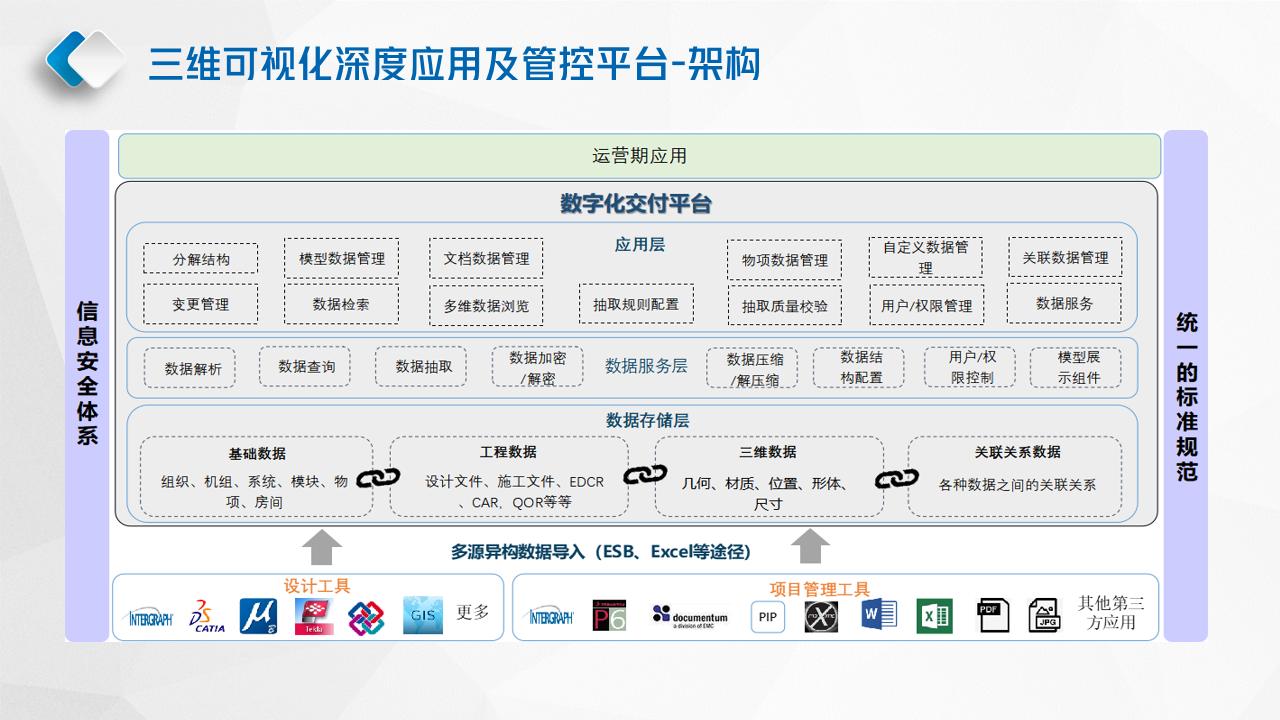Select the 物项数据管理 box

pos(785,260)
